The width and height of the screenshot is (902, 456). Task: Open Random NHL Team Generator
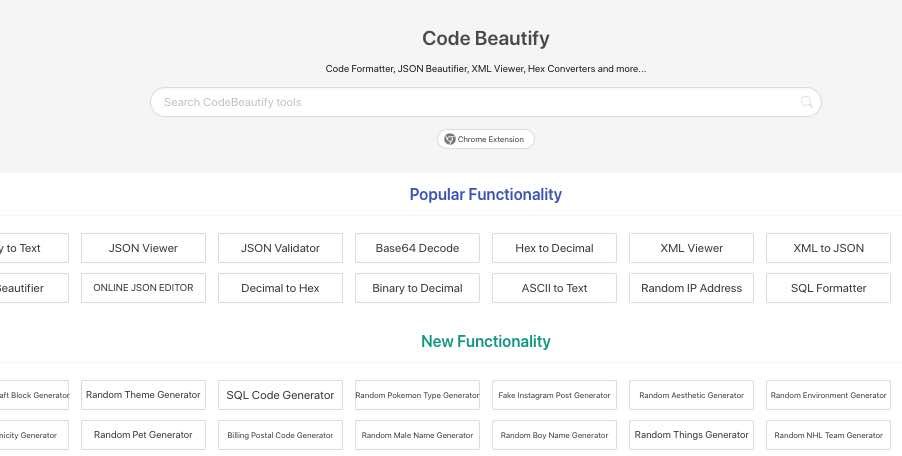click(828, 435)
